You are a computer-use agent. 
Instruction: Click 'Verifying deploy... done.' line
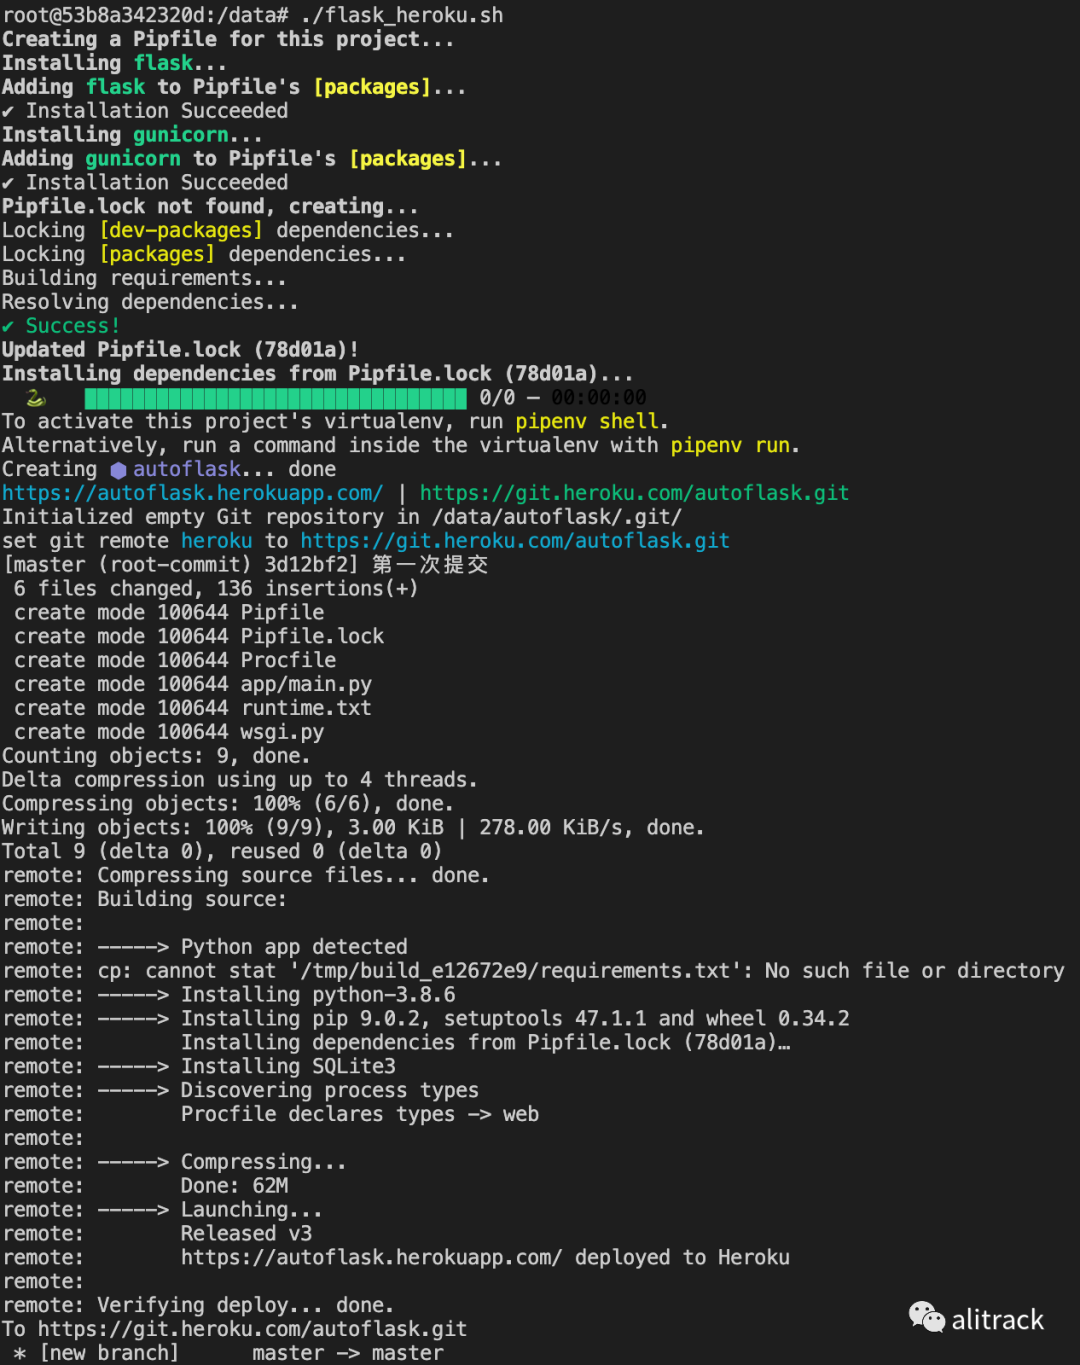tap(198, 1305)
